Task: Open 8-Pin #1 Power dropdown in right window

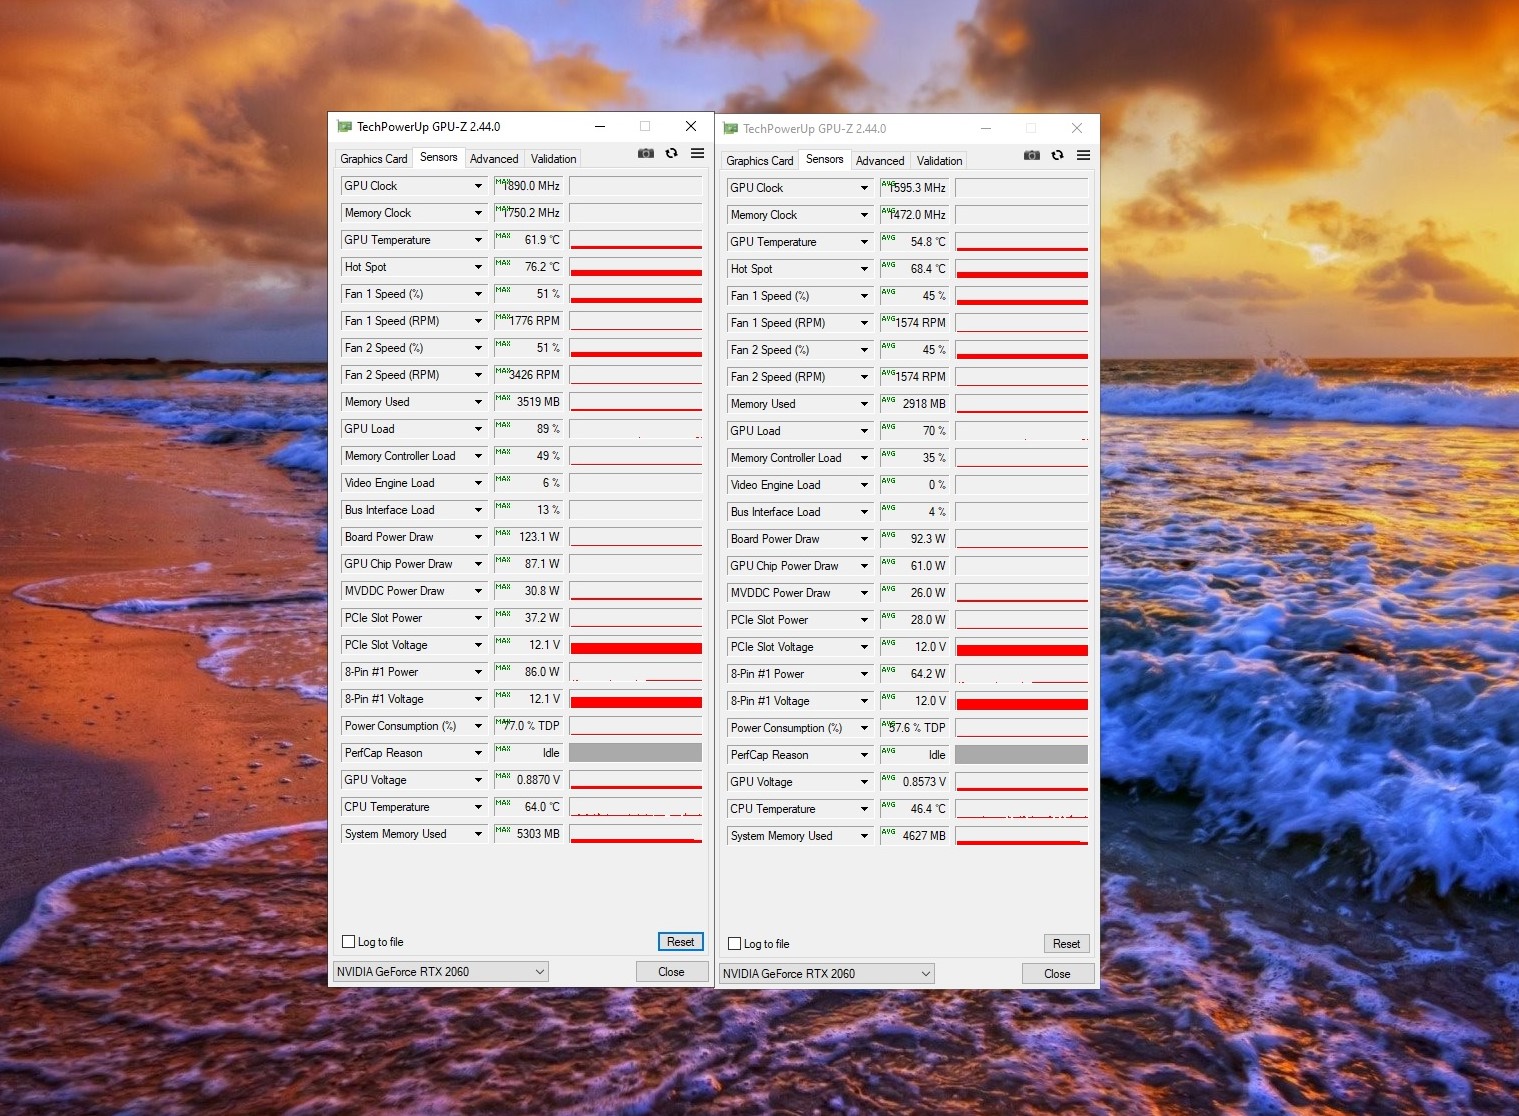Action: [864, 674]
